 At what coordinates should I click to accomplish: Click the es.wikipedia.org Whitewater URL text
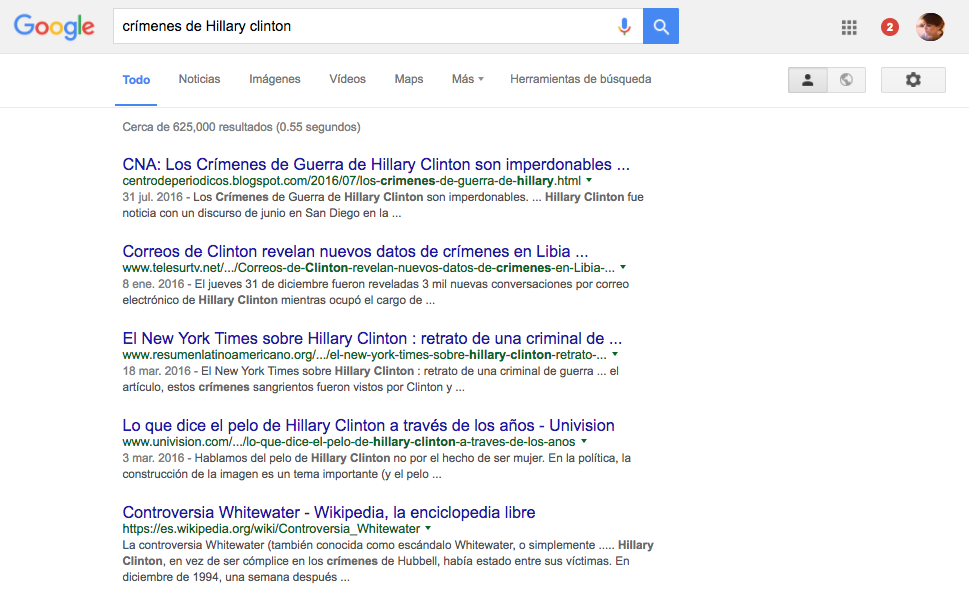(271, 529)
